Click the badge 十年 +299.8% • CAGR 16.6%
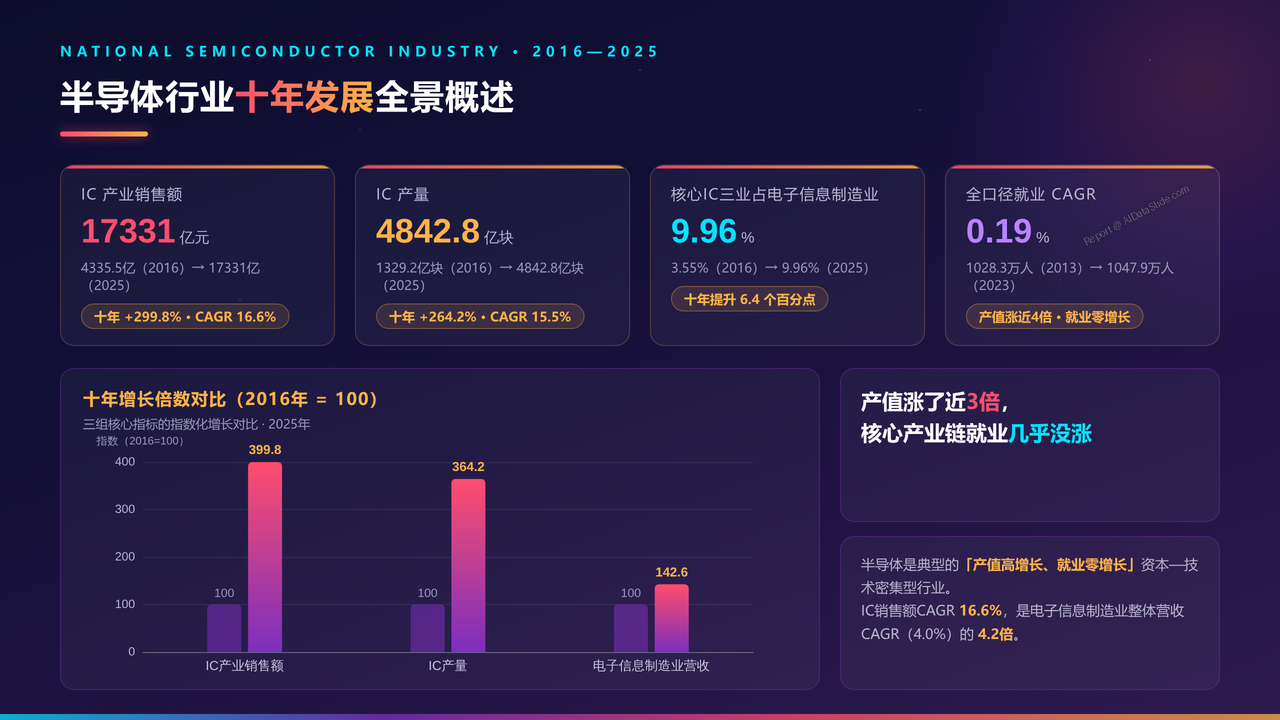The height and width of the screenshot is (720, 1280). pyautogui.click(x=185, y=316)
